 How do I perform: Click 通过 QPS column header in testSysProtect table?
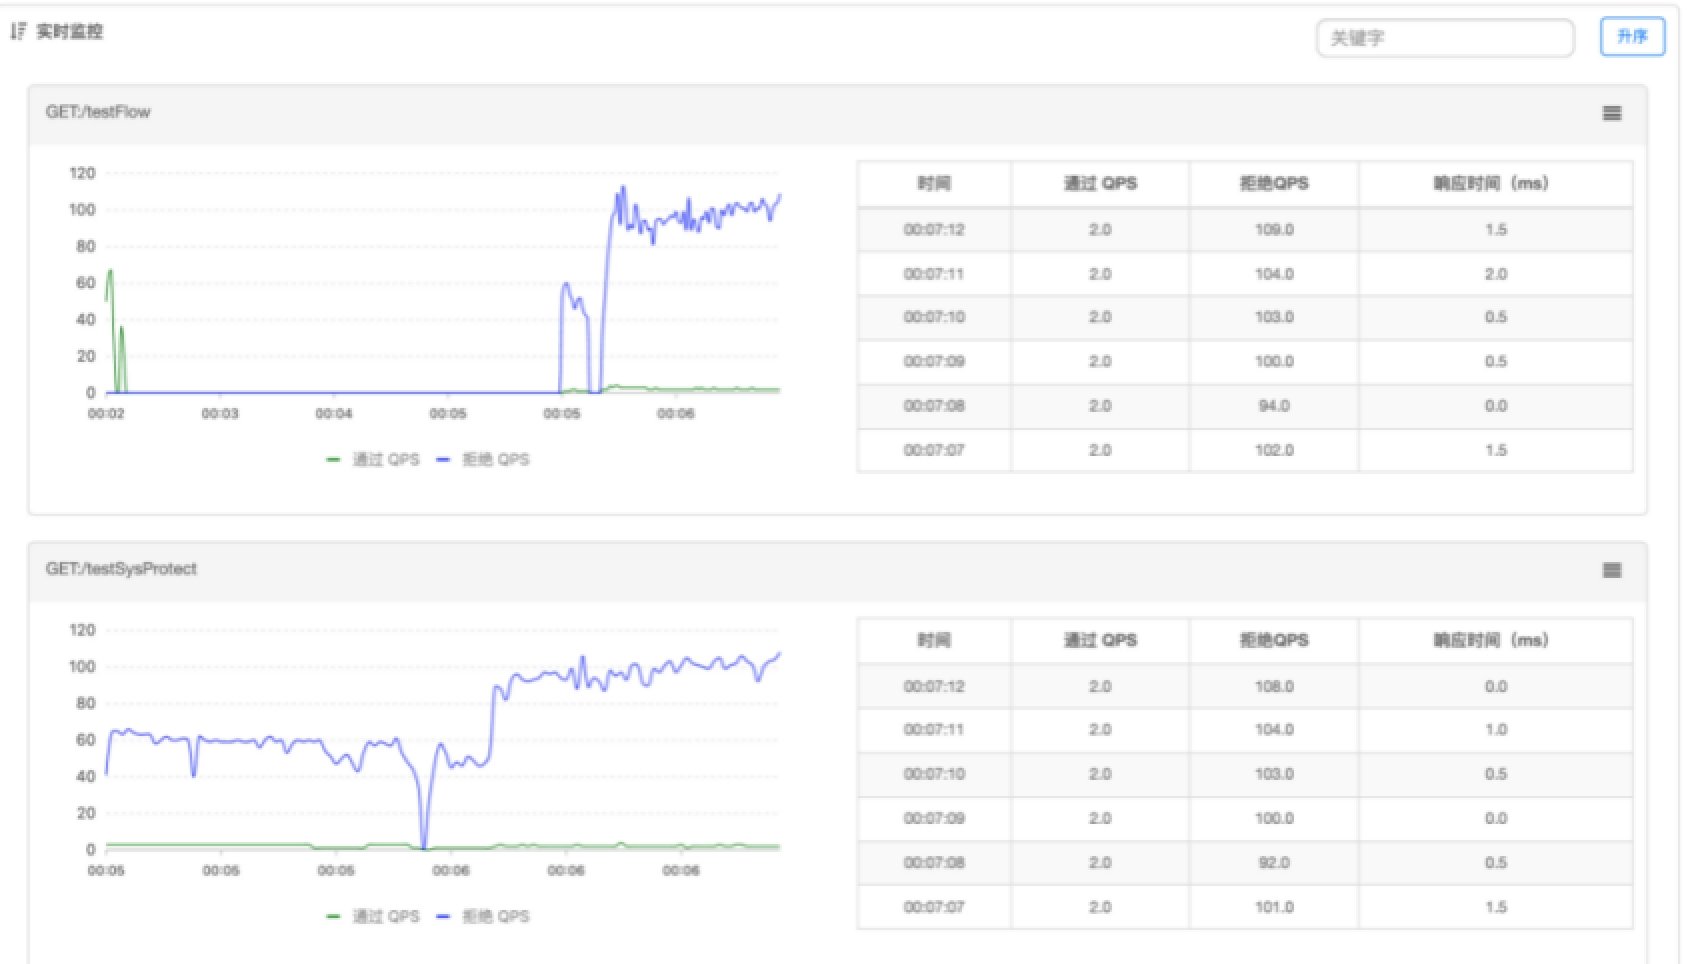[1100, 641]
